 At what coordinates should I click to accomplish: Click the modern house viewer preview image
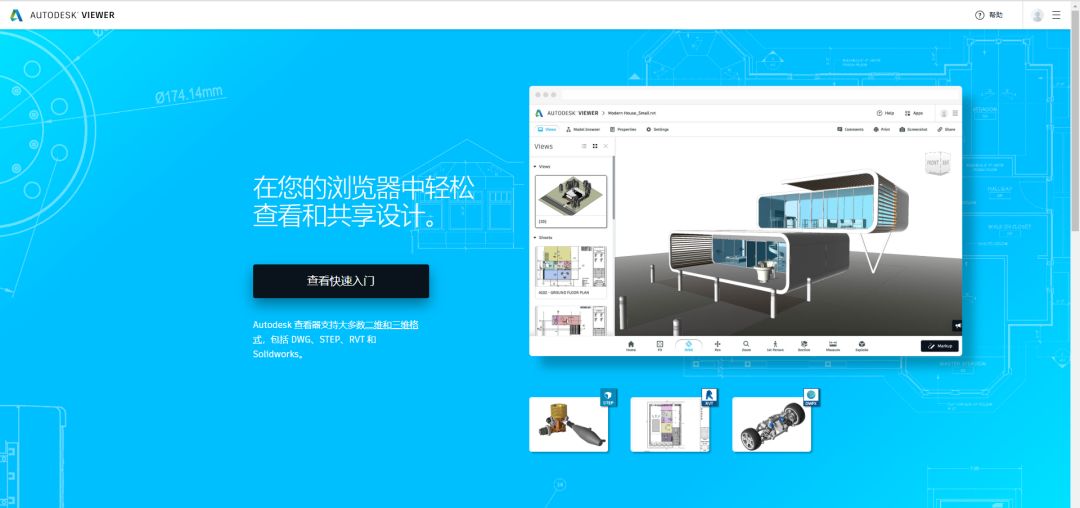point(745,221)
